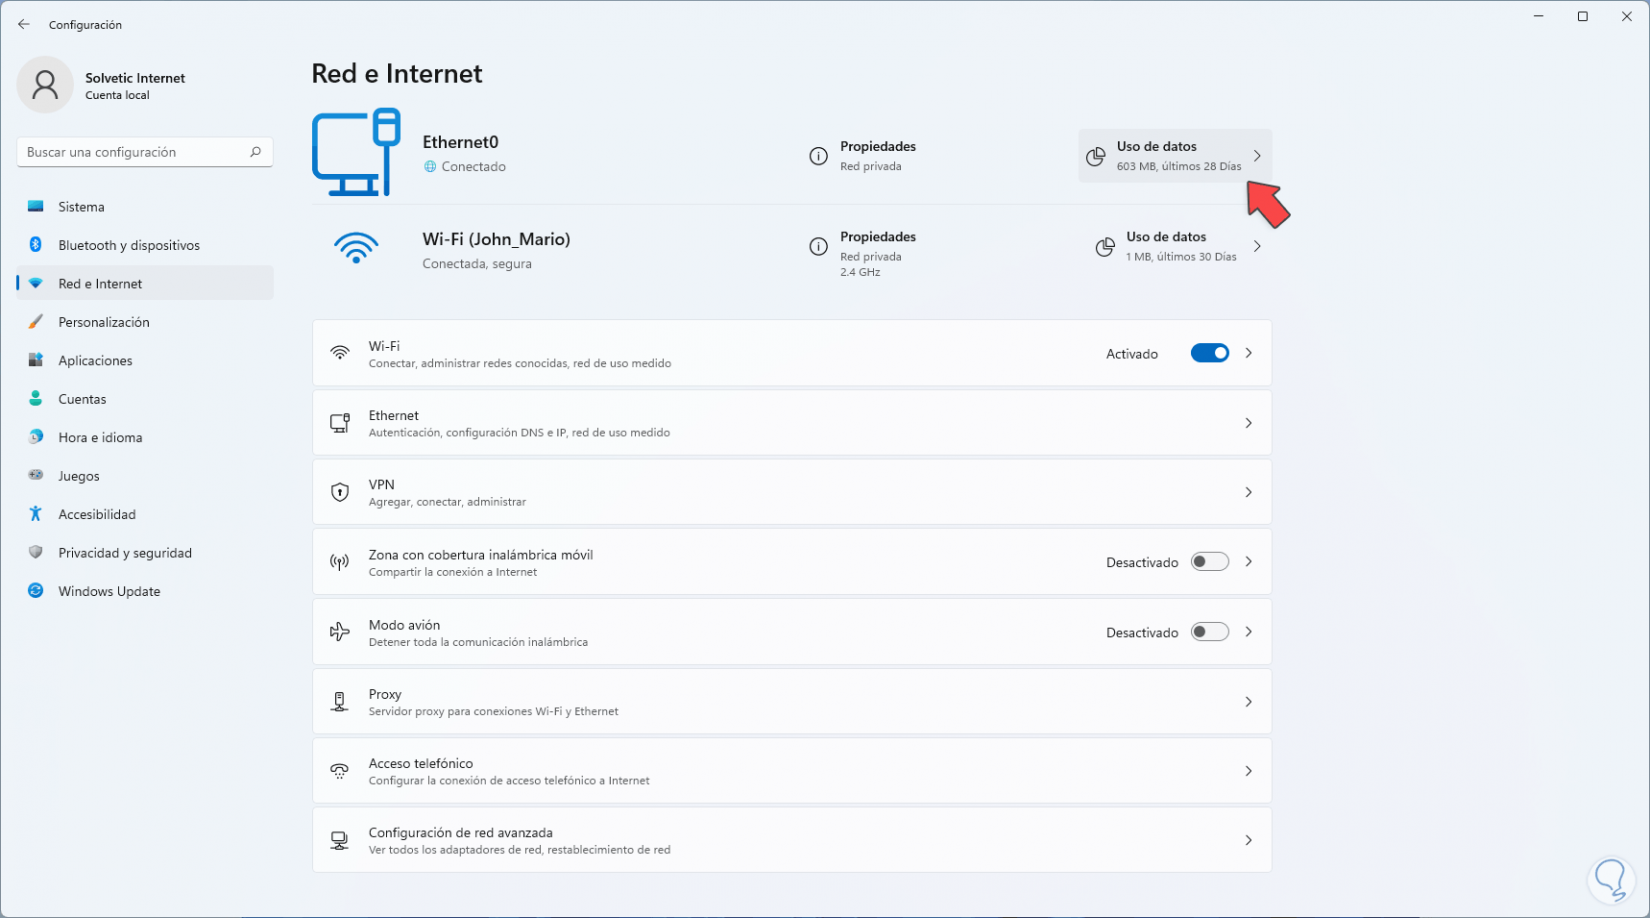Click the back arrow icon
The height and width of the screenshot is (918, 1650).
(24, 24)
